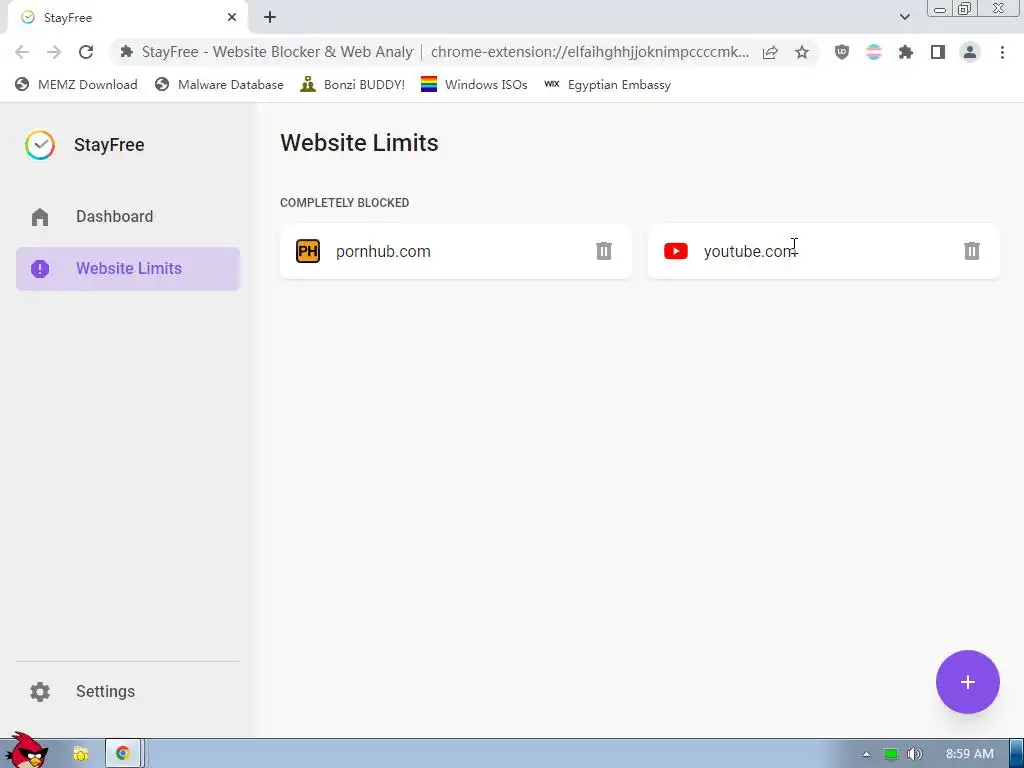Open StayFree Settings

click(128, 692)
